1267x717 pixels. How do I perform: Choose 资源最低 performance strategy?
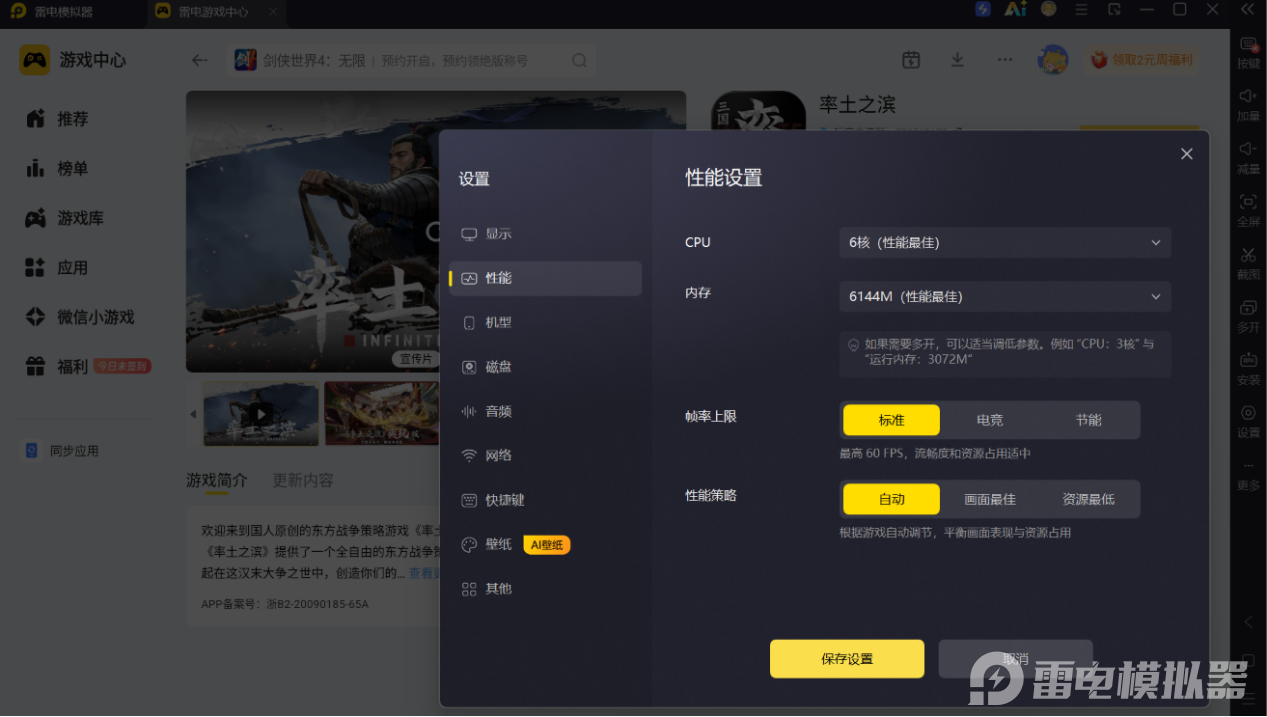tap(1088, 499)
